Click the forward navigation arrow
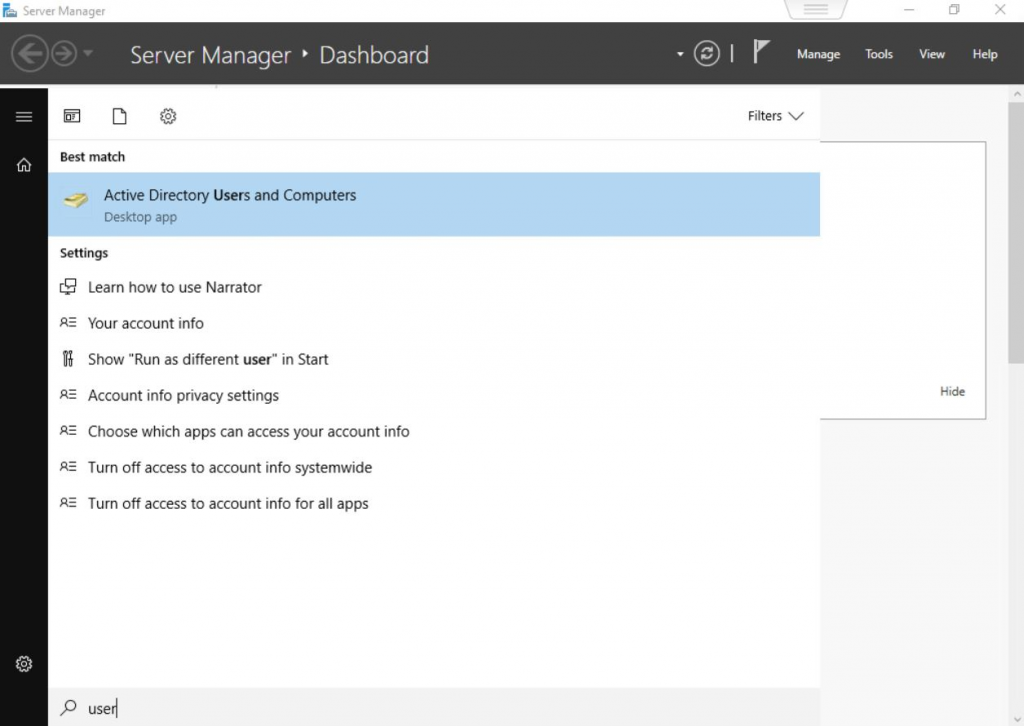1024x726 pixels. pos(63,54)
